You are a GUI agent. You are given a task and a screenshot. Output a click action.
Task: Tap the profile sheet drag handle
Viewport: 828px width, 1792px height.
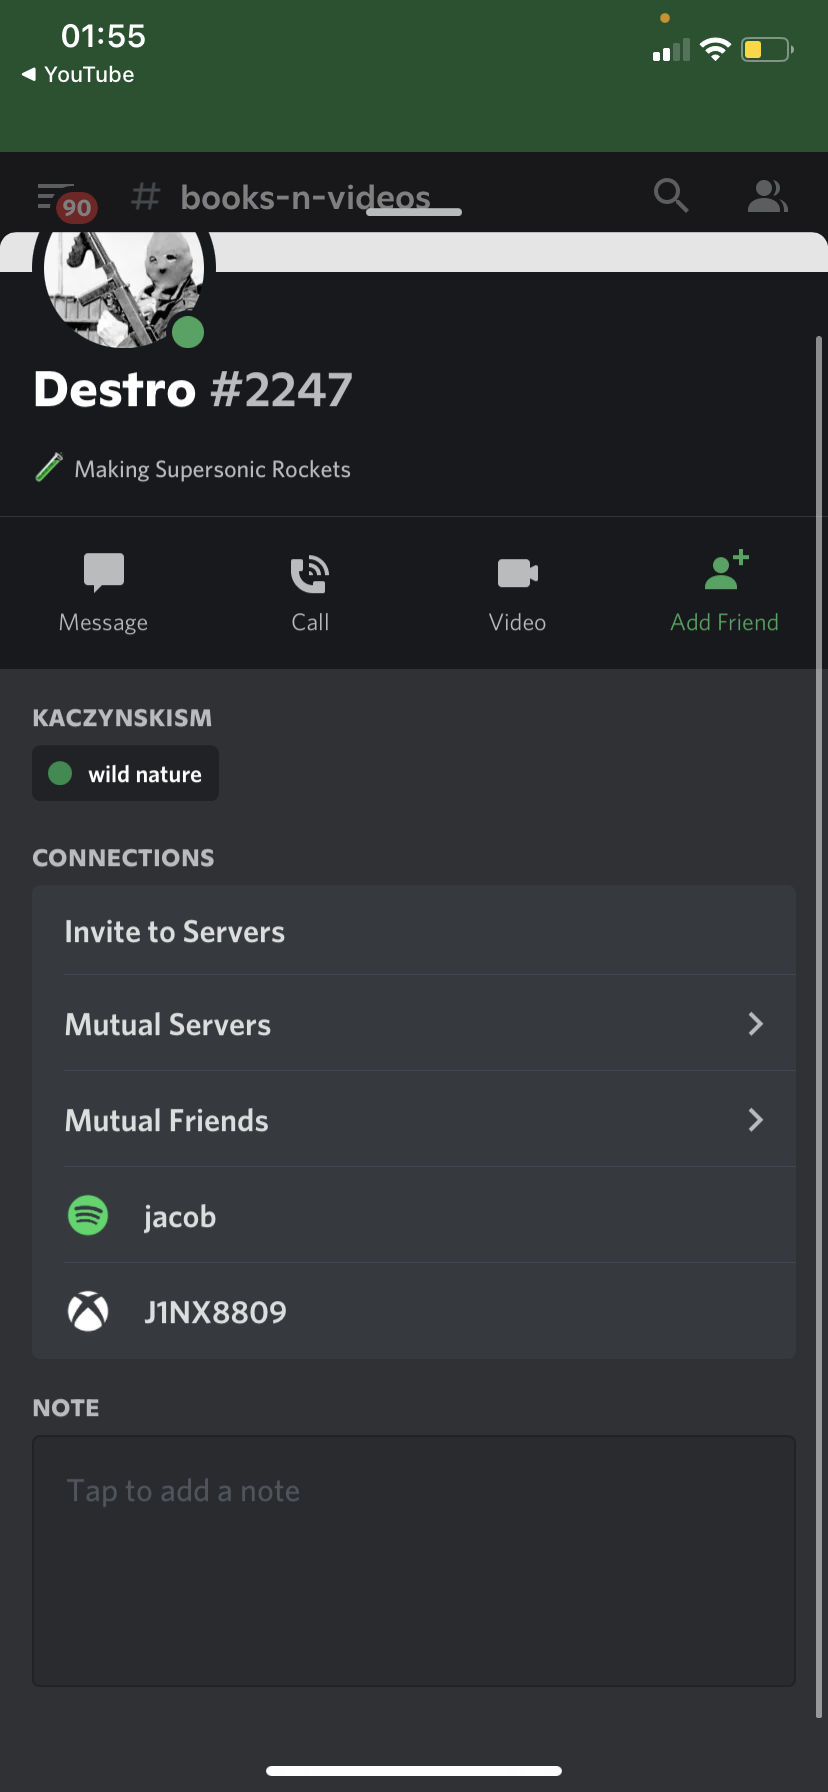click(414, 212)
